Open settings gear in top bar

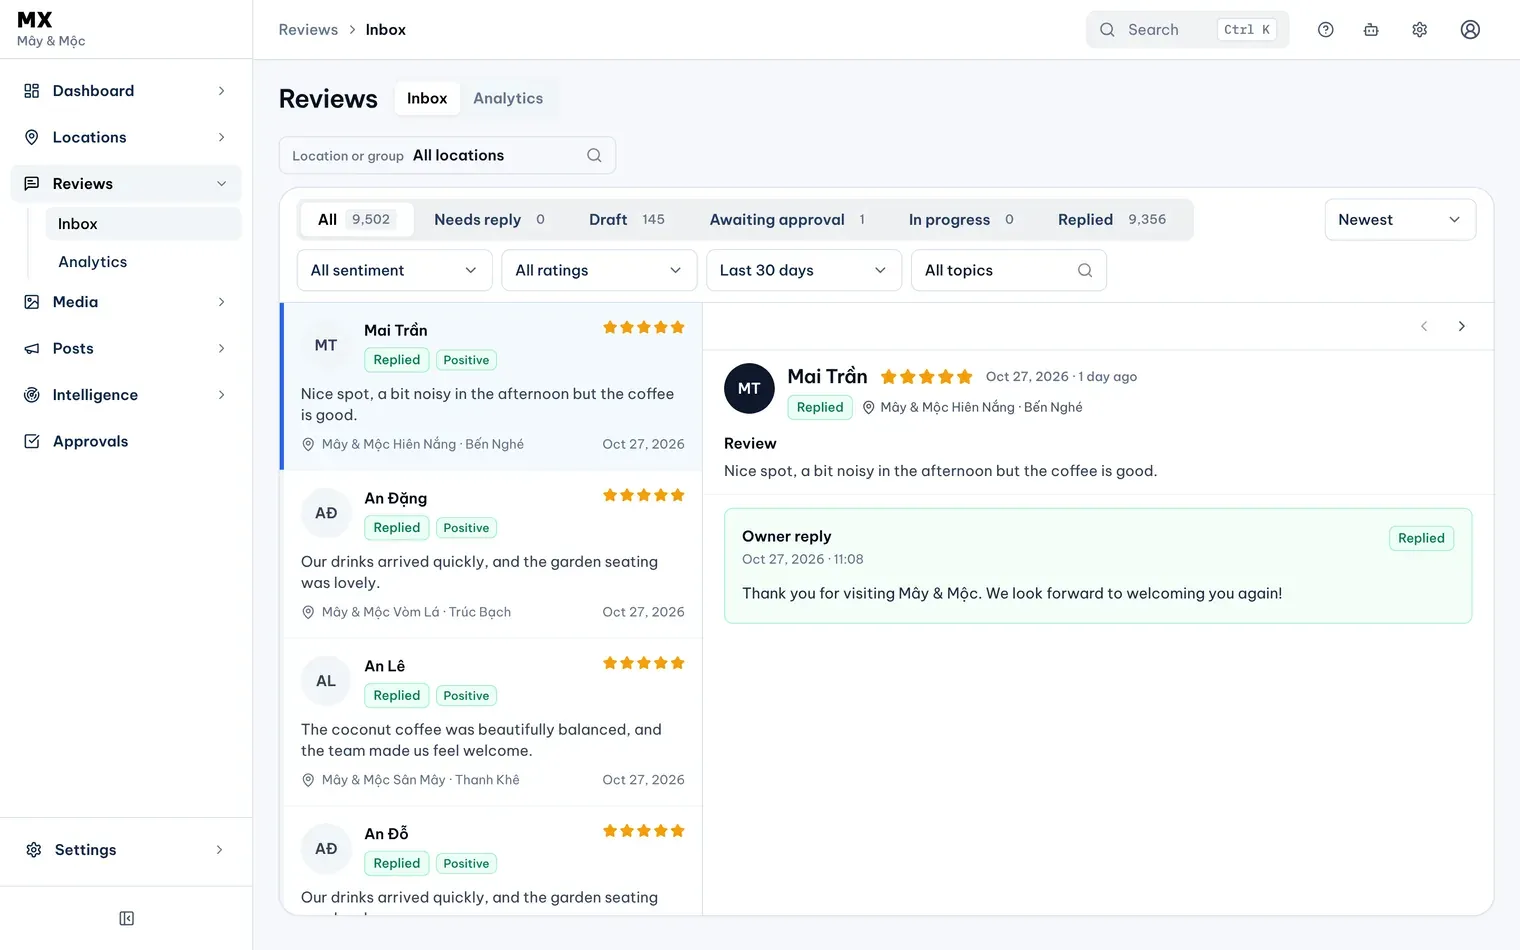click(x=1419, y=30)
